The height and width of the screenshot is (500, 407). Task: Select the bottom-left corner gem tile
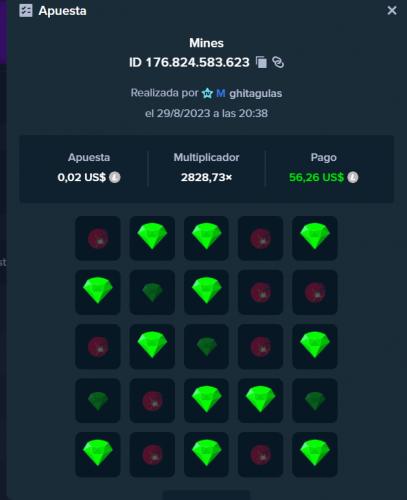click(98, 455)
